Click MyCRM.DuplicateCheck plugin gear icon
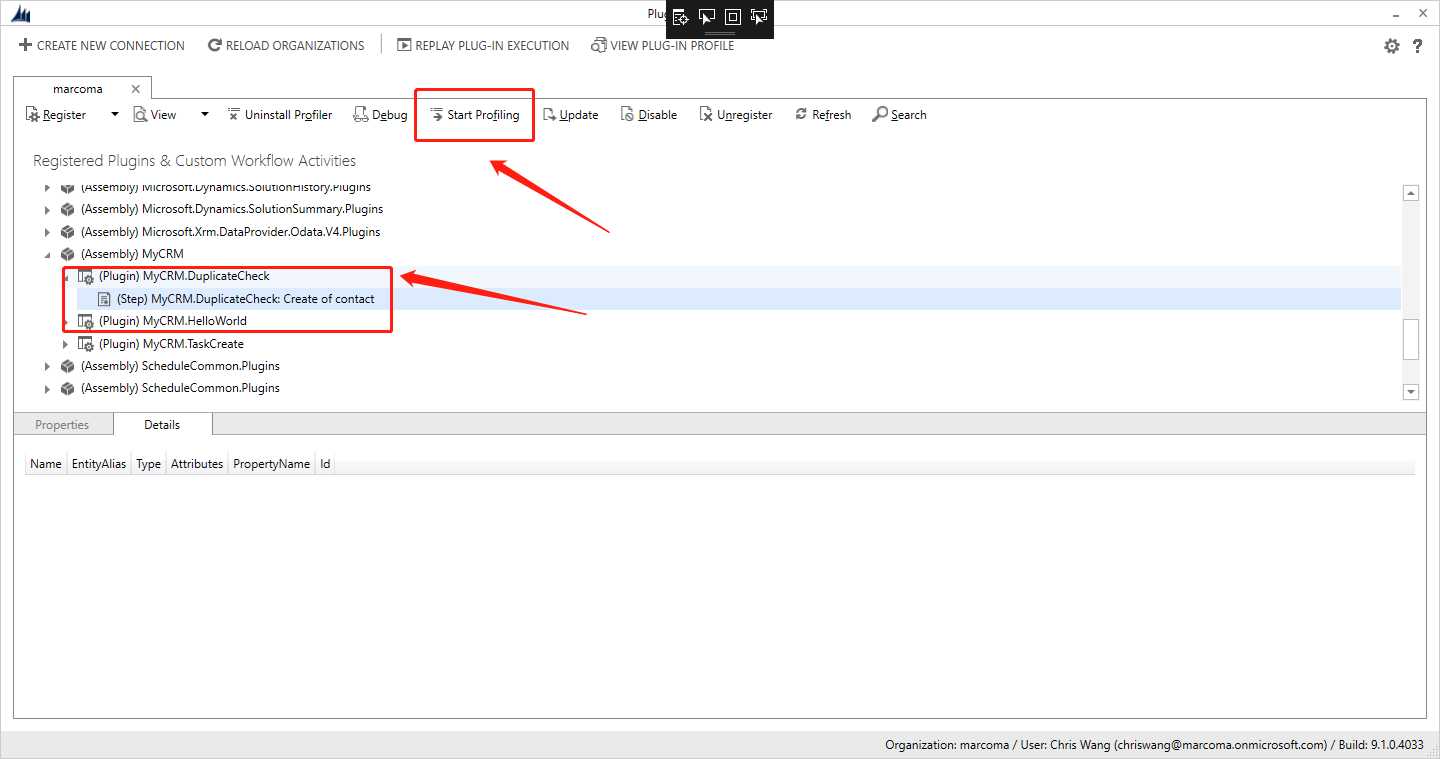This screenshot has height=759, width=1440. (x=85, y=277)
